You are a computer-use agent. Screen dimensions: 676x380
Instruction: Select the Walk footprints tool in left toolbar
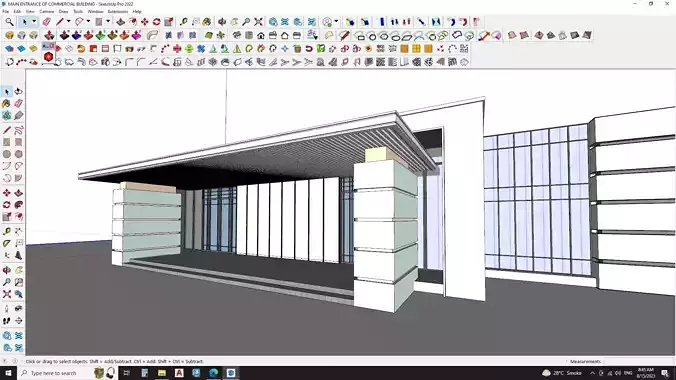[x=6, y=321]
